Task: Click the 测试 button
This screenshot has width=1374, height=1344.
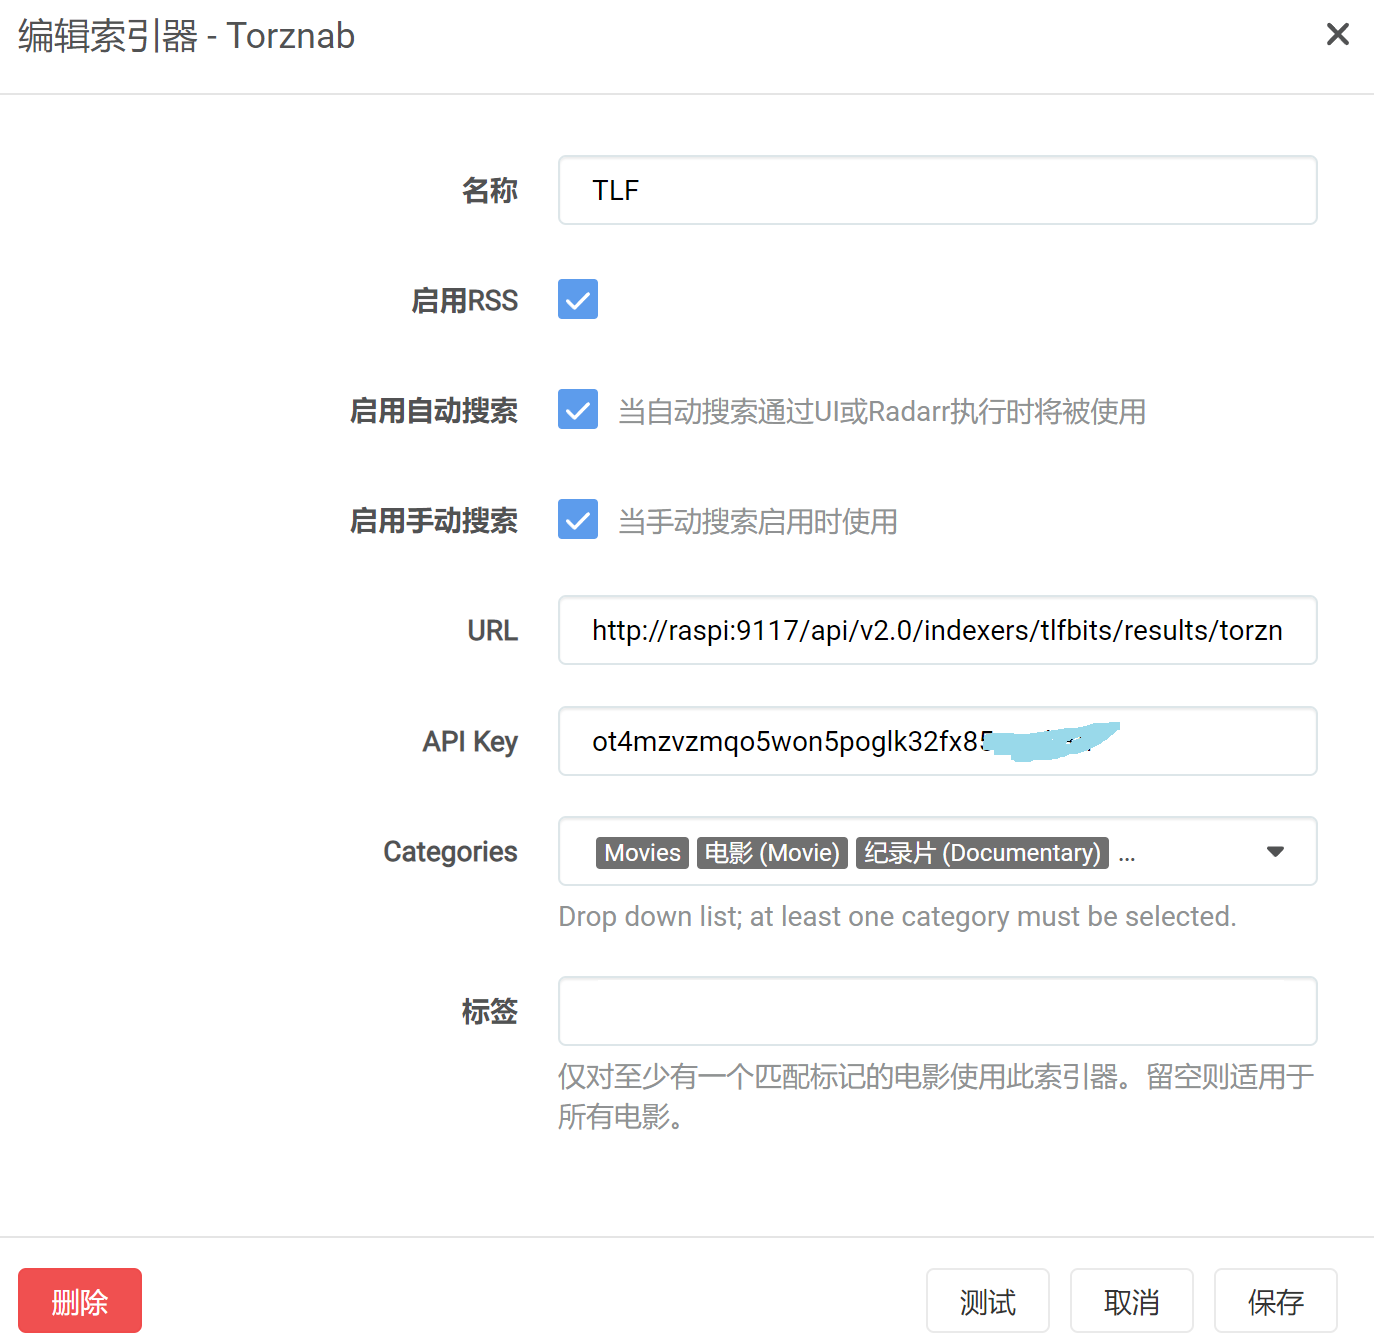Action: point(988,1301)
